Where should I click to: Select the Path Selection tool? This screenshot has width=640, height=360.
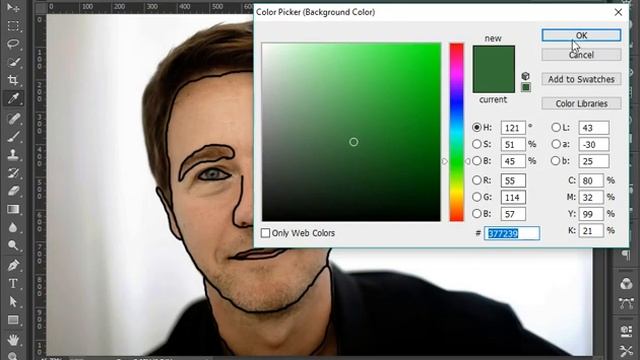point(13,302)
